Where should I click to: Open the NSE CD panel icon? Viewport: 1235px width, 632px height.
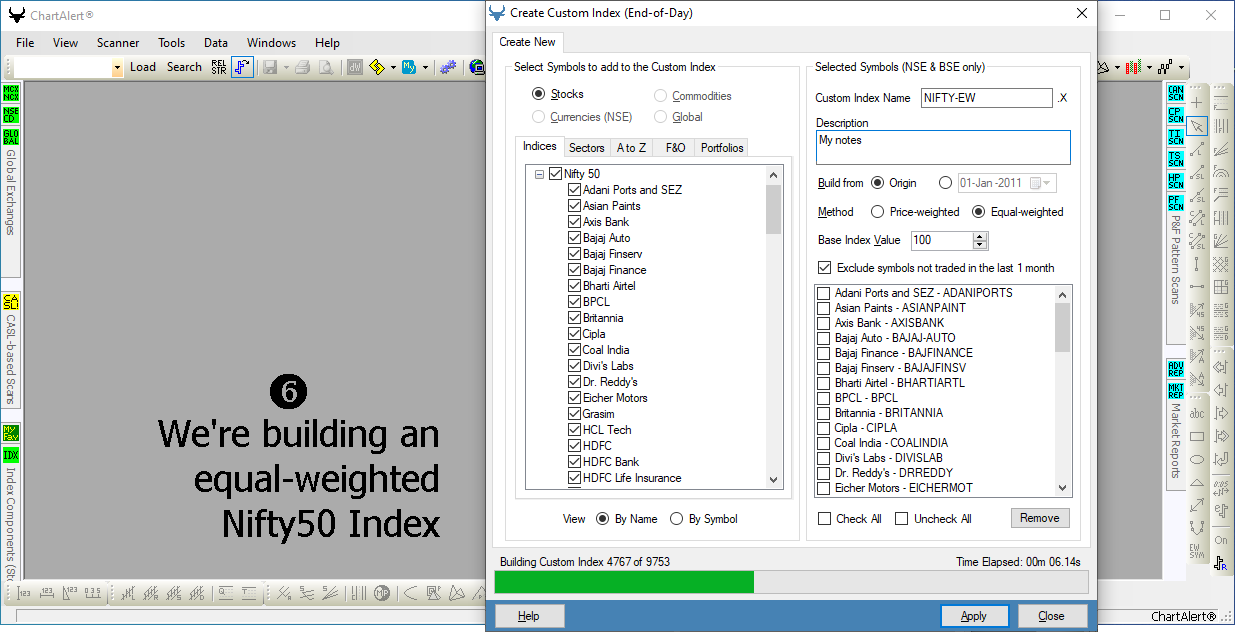(x=11, y=115)
